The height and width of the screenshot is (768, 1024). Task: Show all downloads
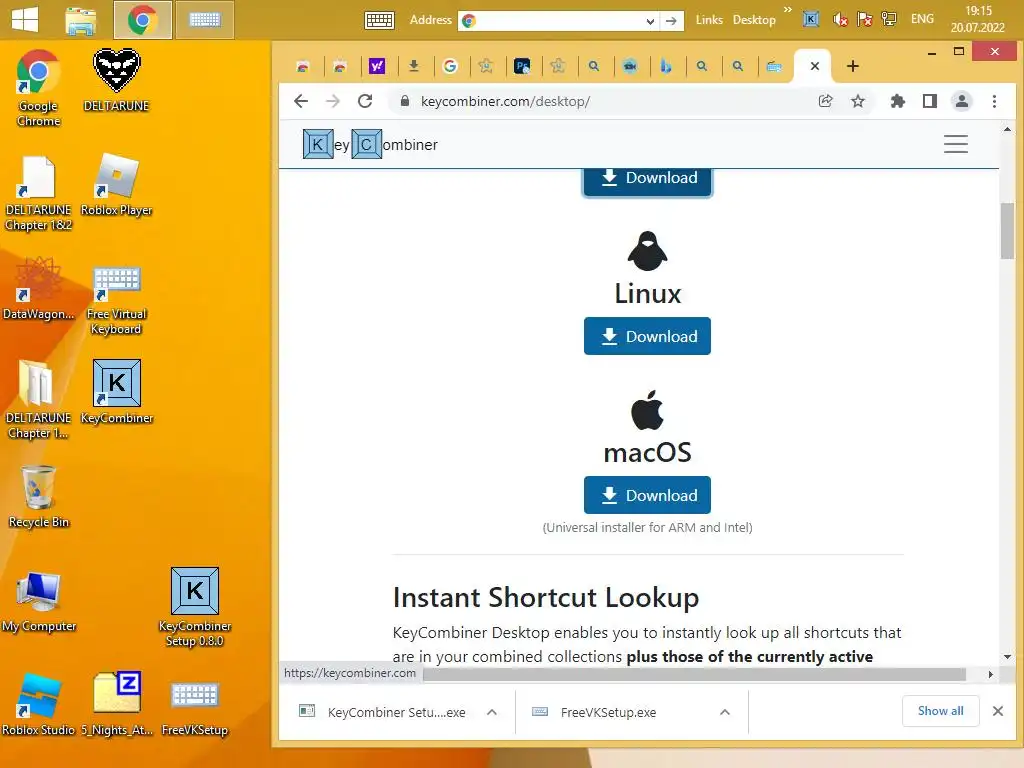940,711
